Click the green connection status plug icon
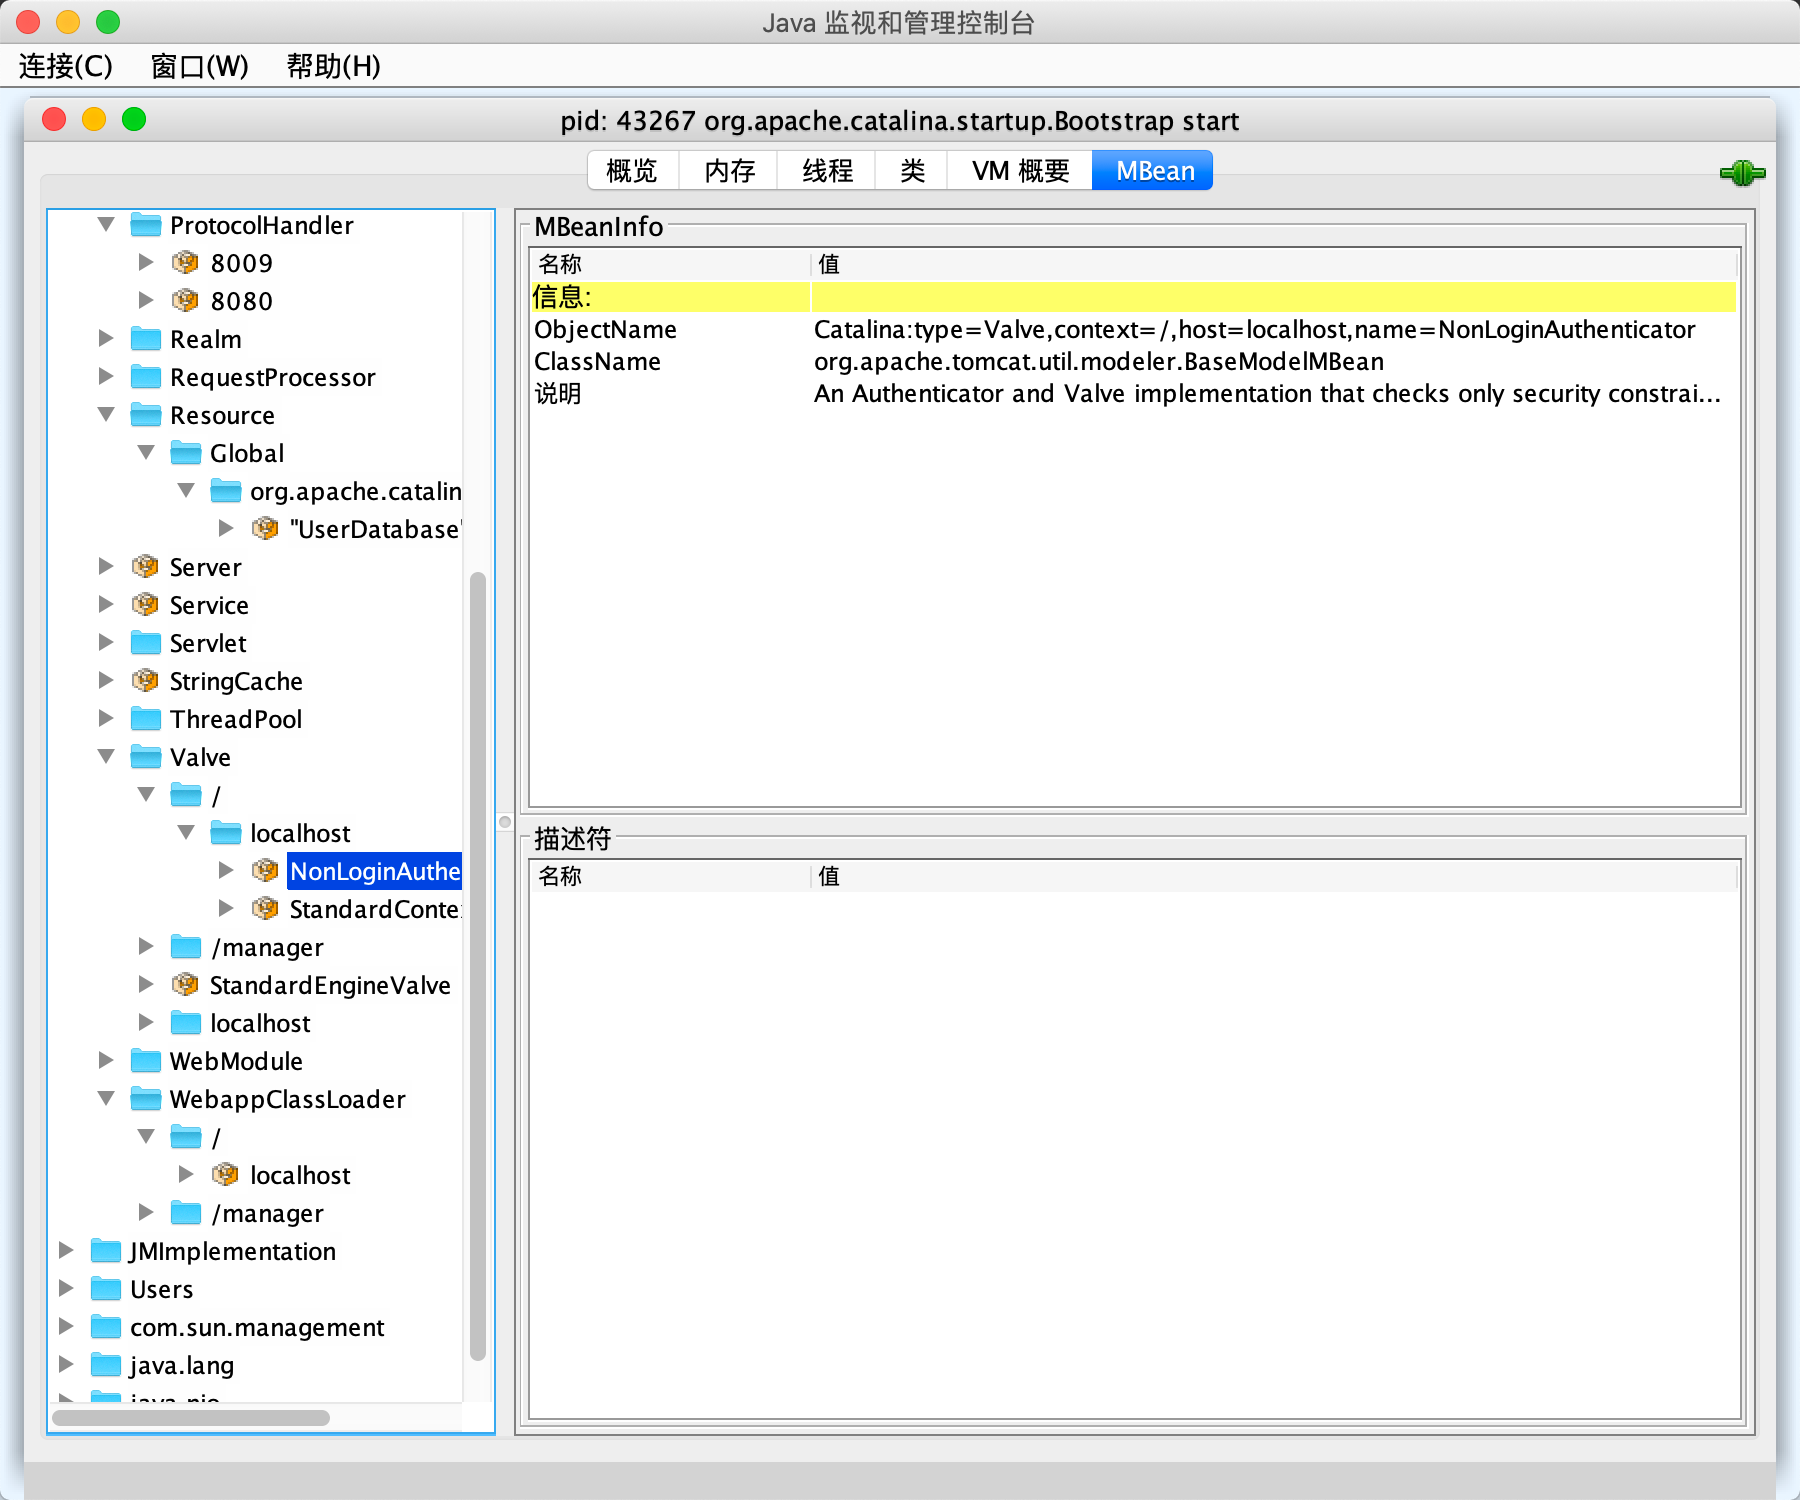This screenshot has width=1800, height=1500. point(1742,173)
